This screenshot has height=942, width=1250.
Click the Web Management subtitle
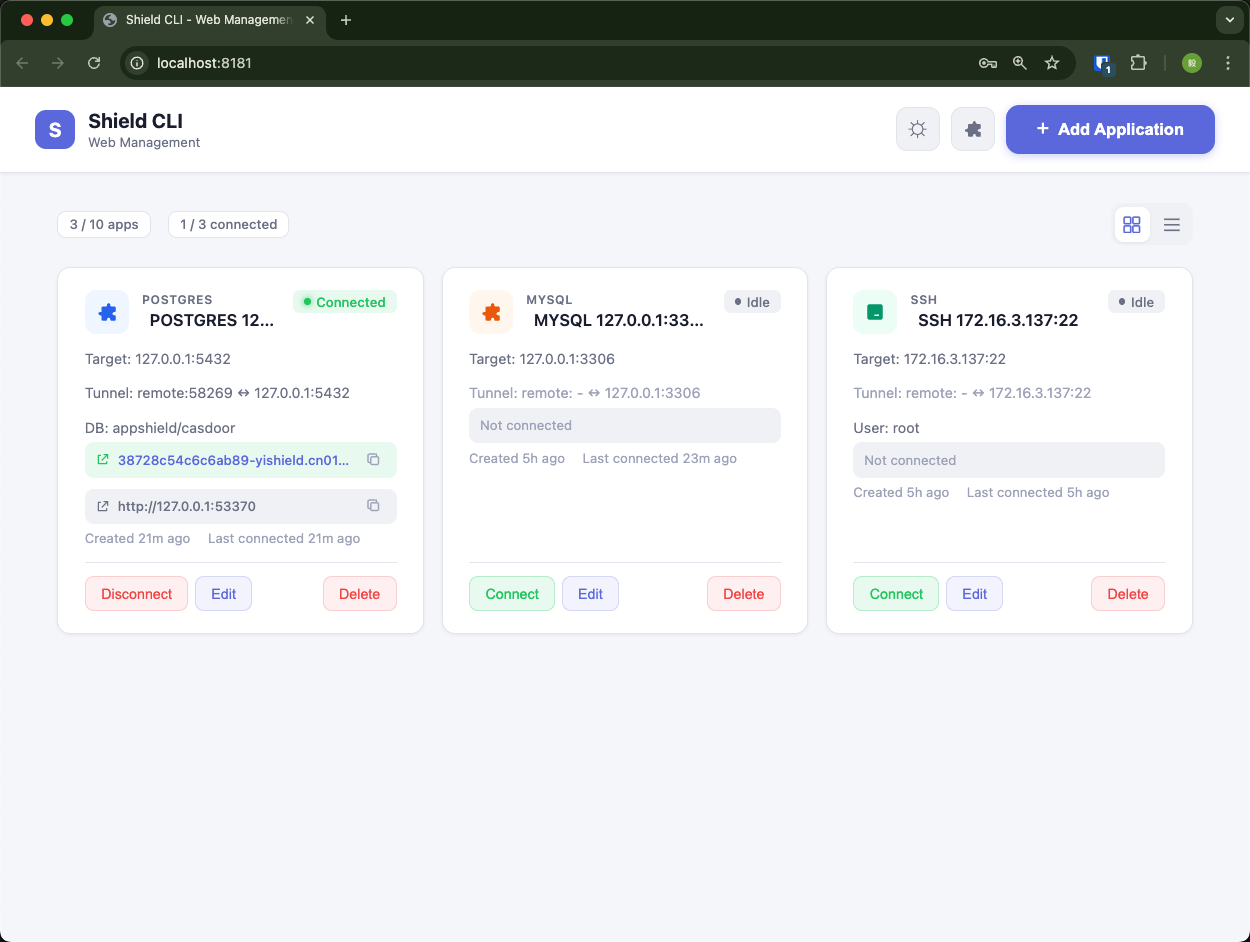point(144,143)
